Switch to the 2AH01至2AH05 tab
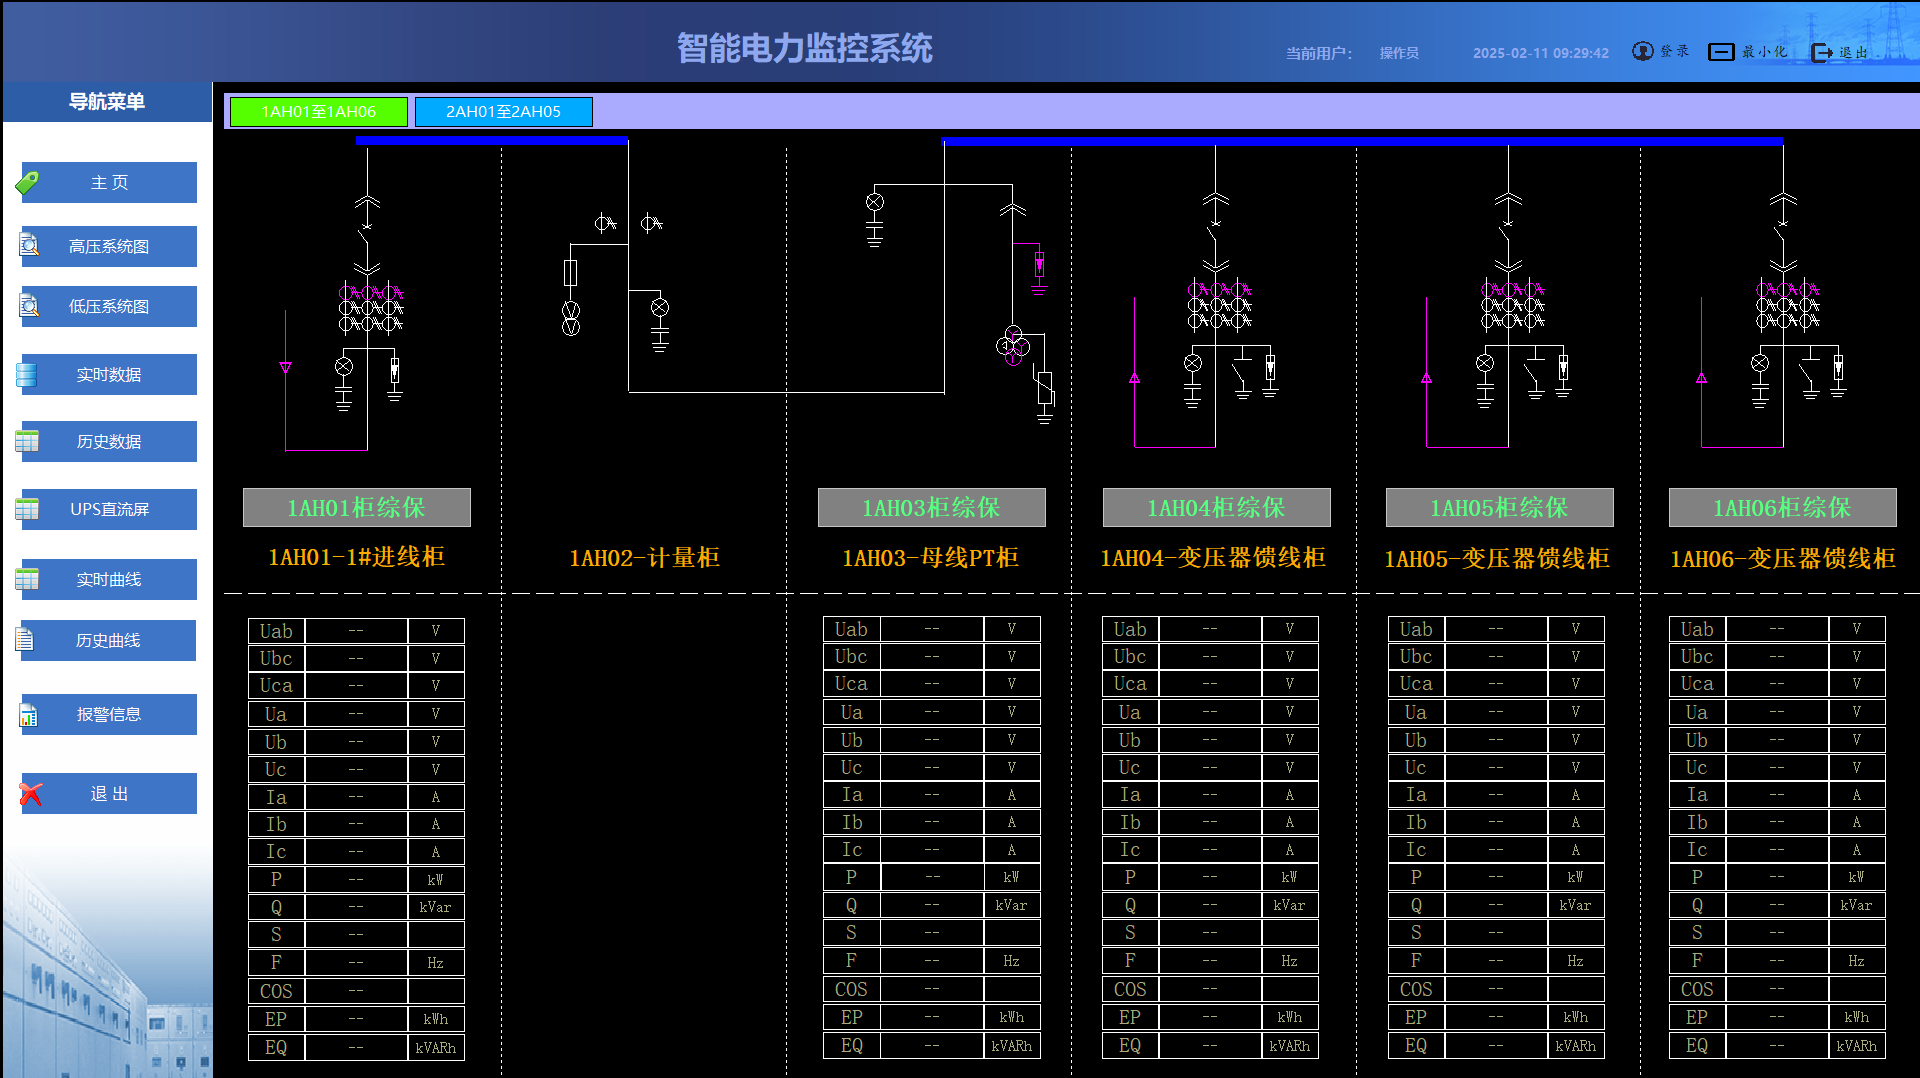Screen dimensions: 1920x1078 pos(503,112)
